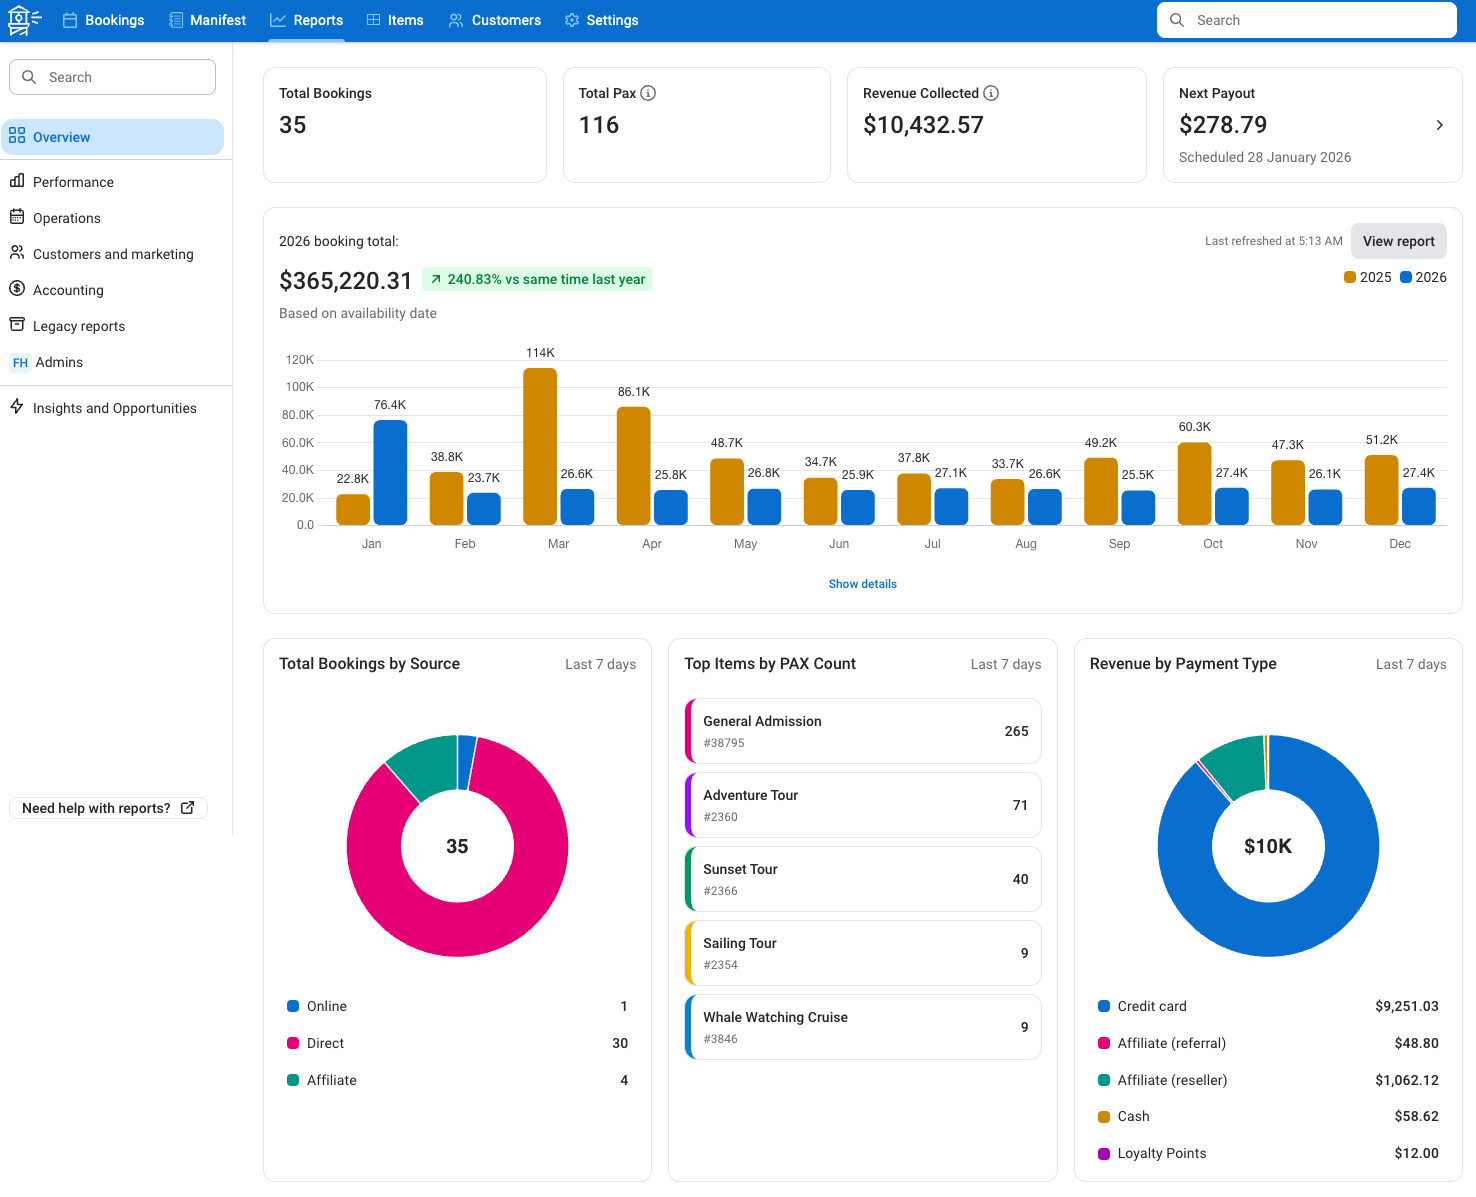Click the Insights and Opportunities lightning icon
Screen dimensions: 1476x1197
[x=15, y=407]
